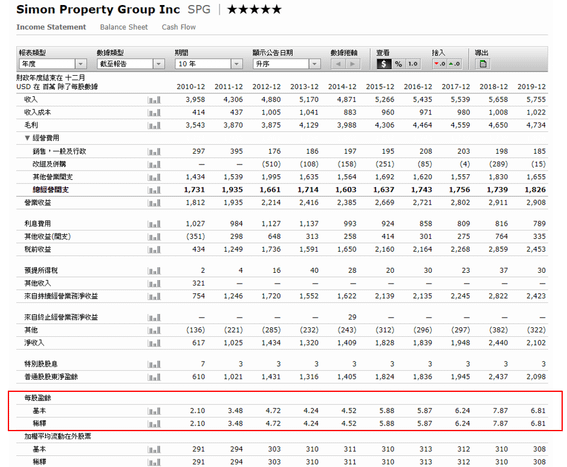This screenshot has width=567, height=467.
Task: Switch to Cash Flow tab
Action: click(x=179, y=27)
